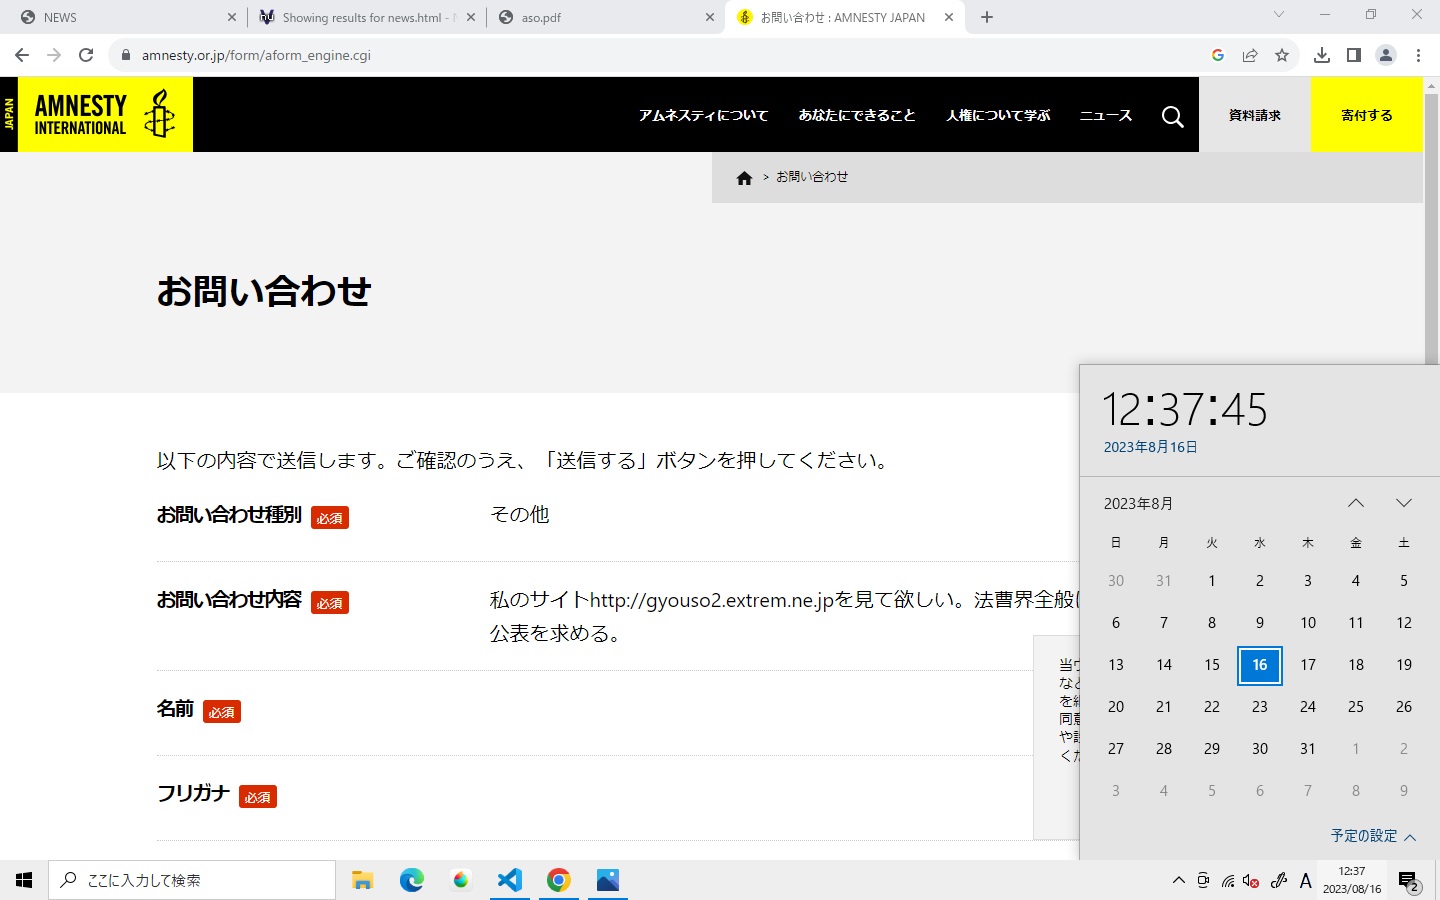Launch Visual Studio Code from the taskbar

click(x=510, y=879)
